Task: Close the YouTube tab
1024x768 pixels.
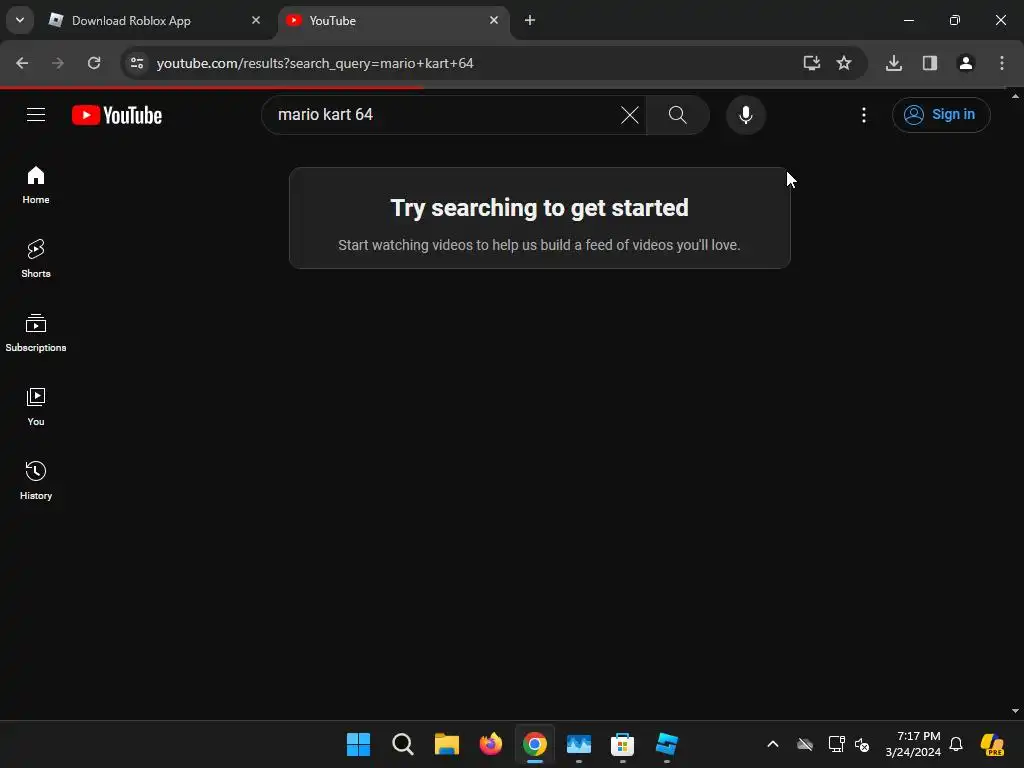Action: [494, 20]
